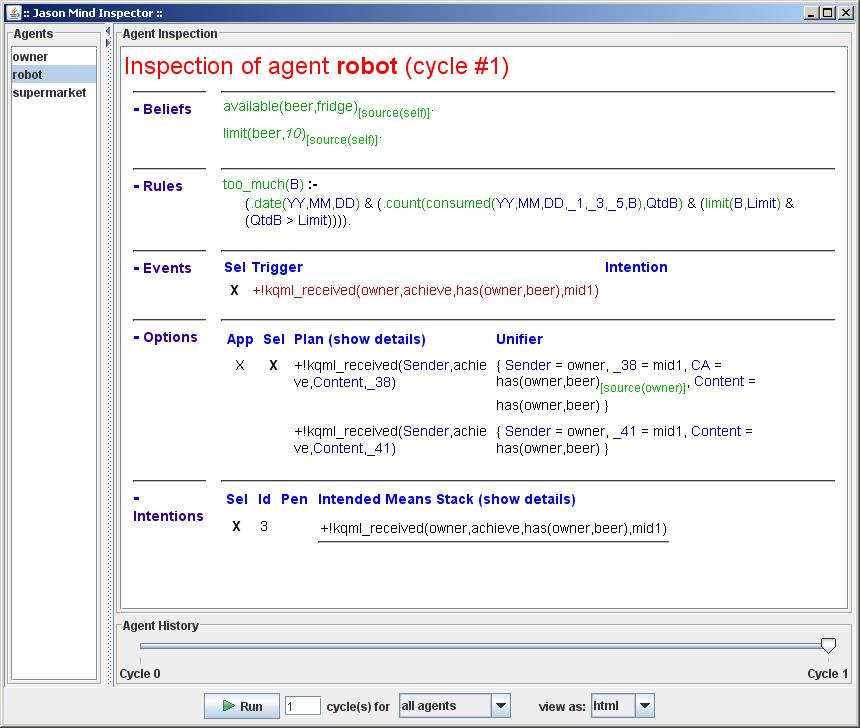Click the event trigger +!kqml_received text
Screen dimensions: 860x728
tap(425, 290)
